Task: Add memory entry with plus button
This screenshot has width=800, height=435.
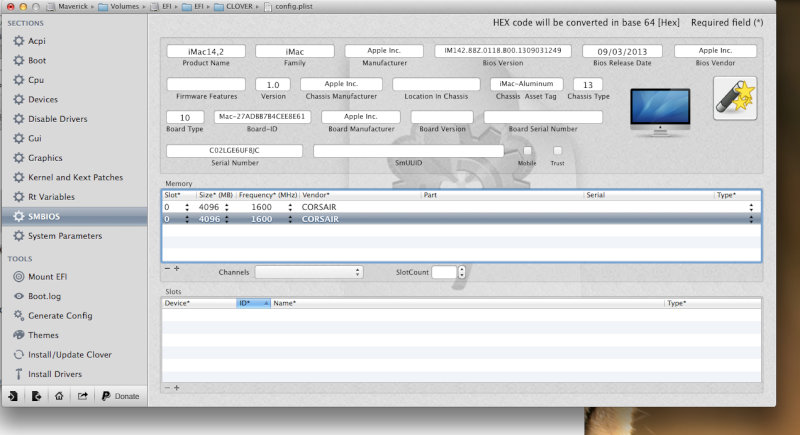Action: [x=177, y=268]
